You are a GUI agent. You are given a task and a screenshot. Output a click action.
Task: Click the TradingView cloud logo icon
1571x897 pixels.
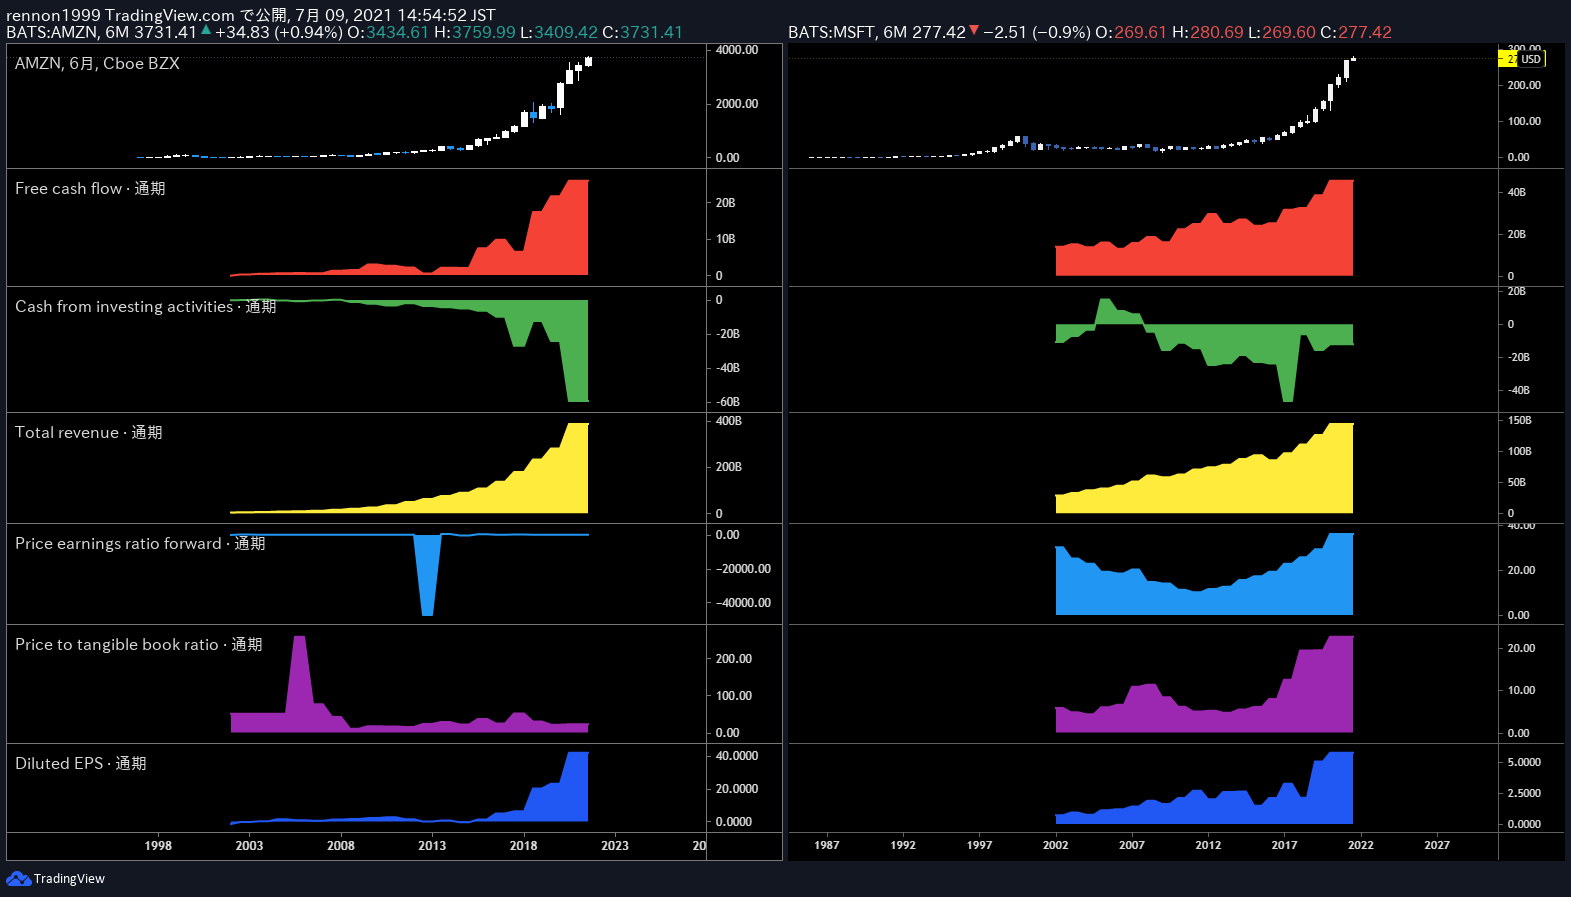(x=18, y=878)
